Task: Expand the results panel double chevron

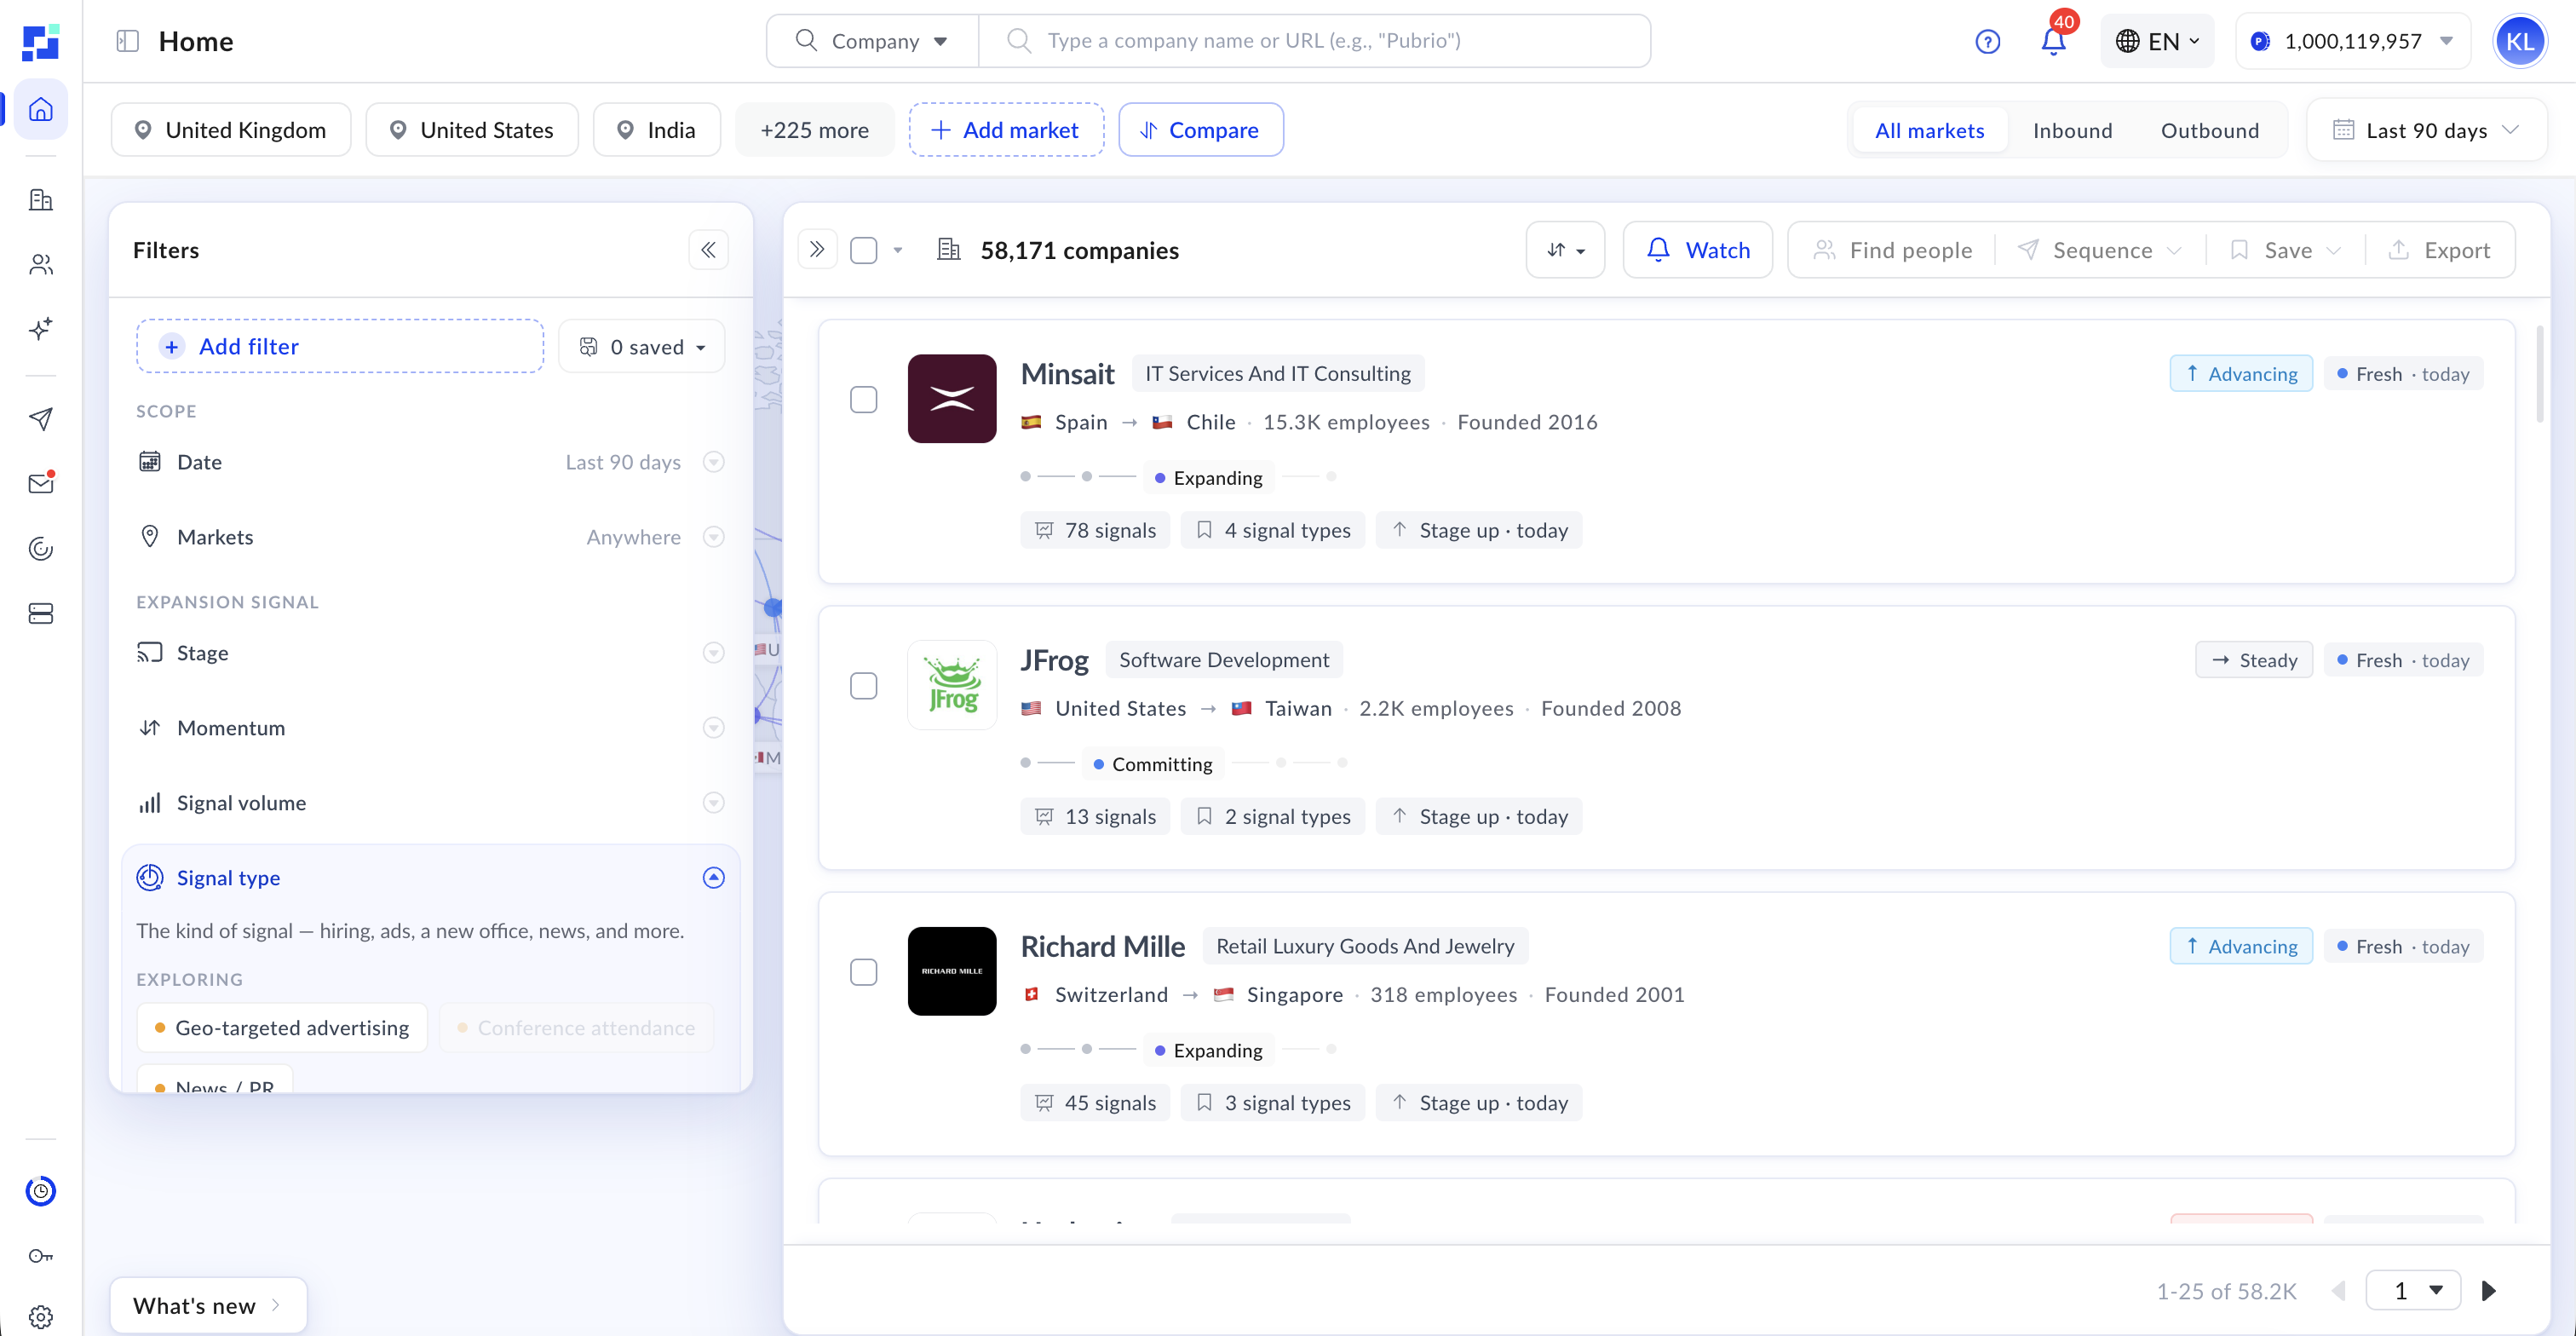Action: (x=817, y=249)
